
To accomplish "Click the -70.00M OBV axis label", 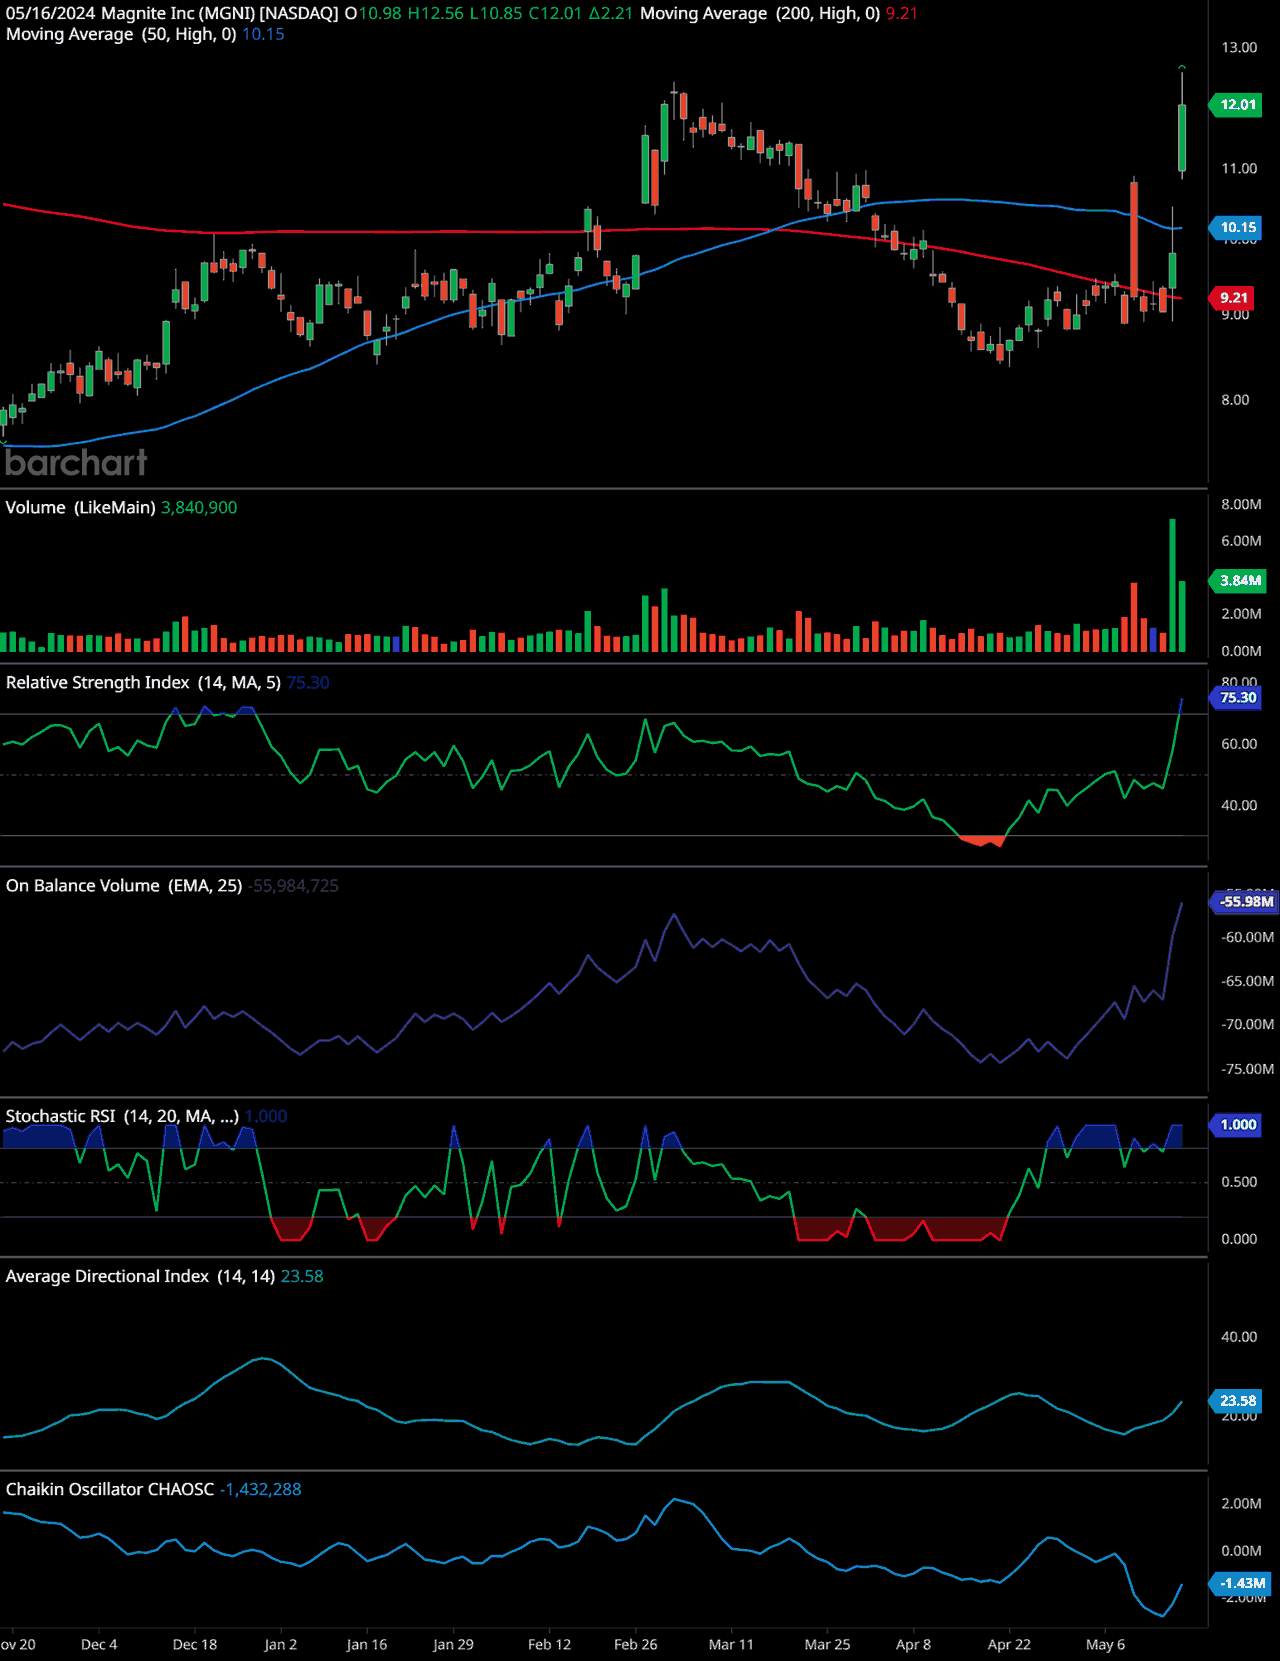I will point(1248,1025).
